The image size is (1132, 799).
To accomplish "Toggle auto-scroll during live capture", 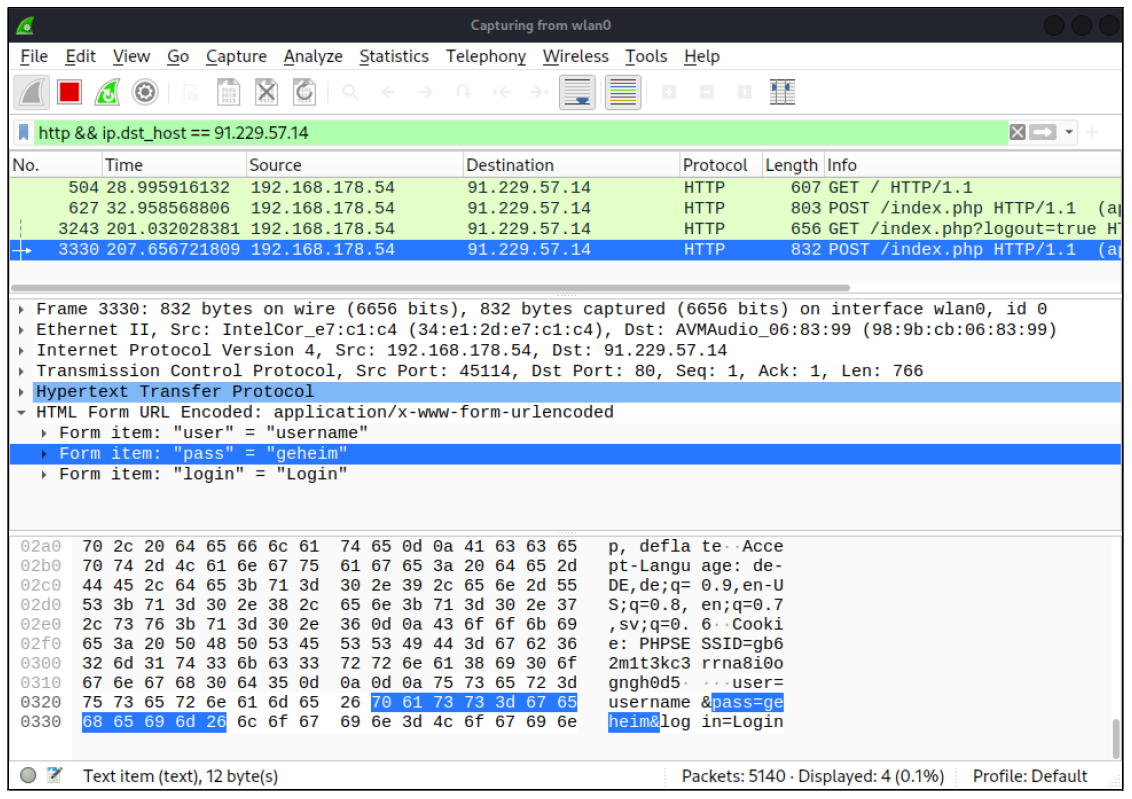I will coord(578,91).
